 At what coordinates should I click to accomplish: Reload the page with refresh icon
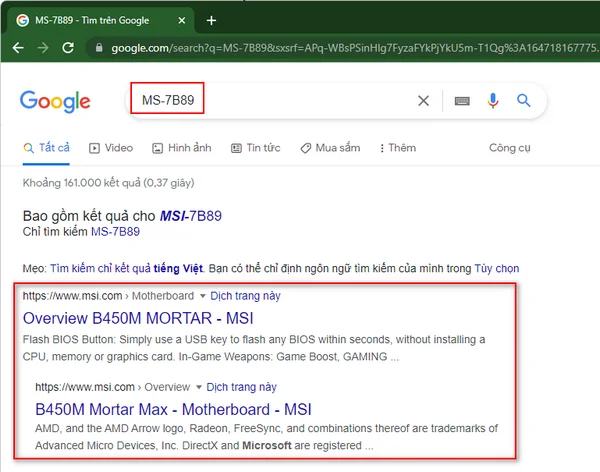(68, 48)
